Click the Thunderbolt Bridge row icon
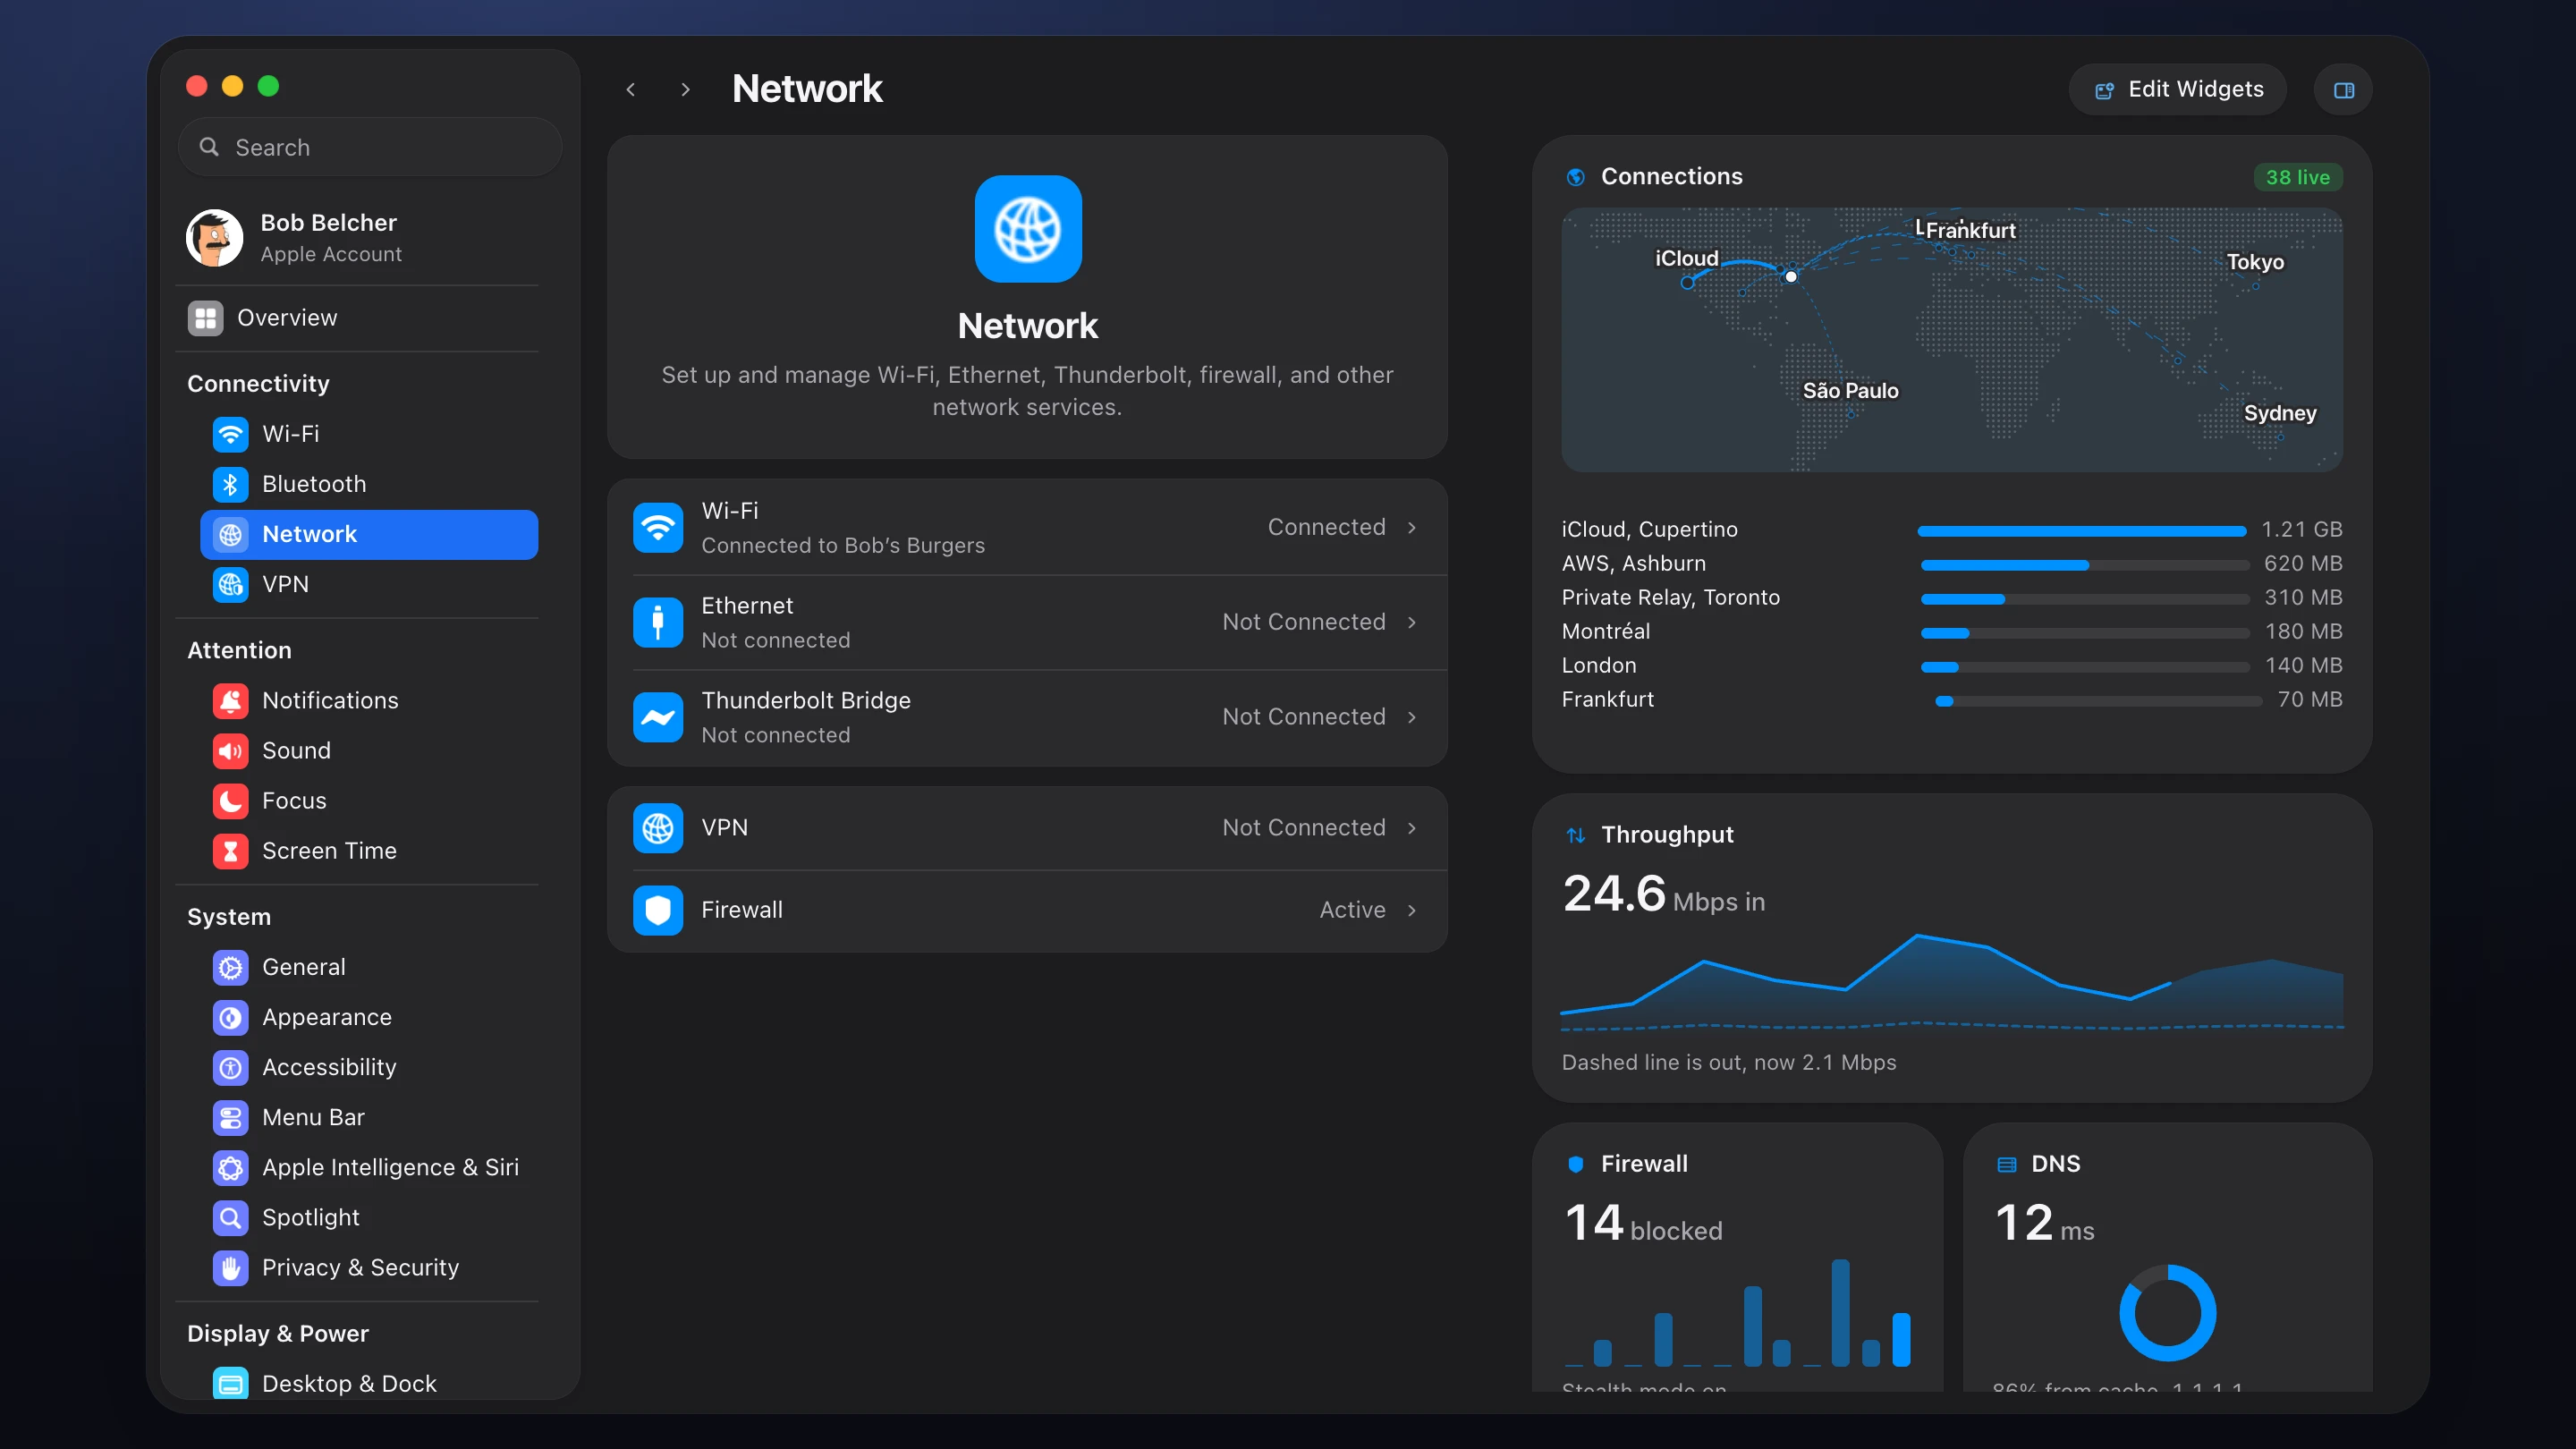 tap(657, 717)
